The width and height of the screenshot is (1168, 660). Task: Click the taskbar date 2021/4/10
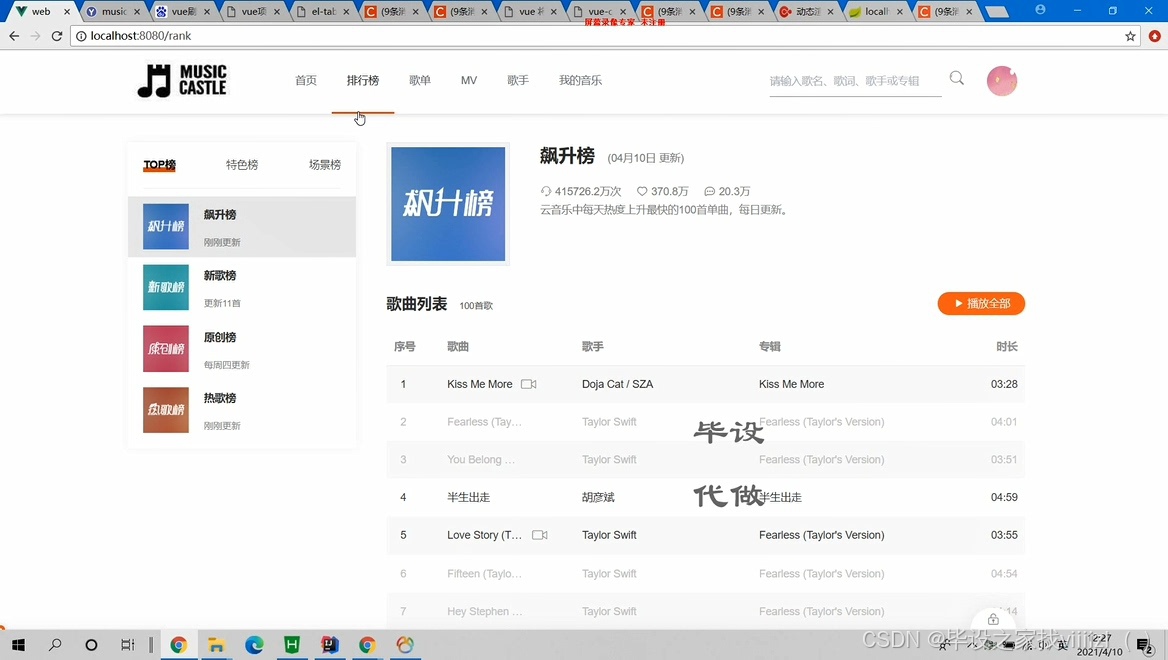point(1099,652)
